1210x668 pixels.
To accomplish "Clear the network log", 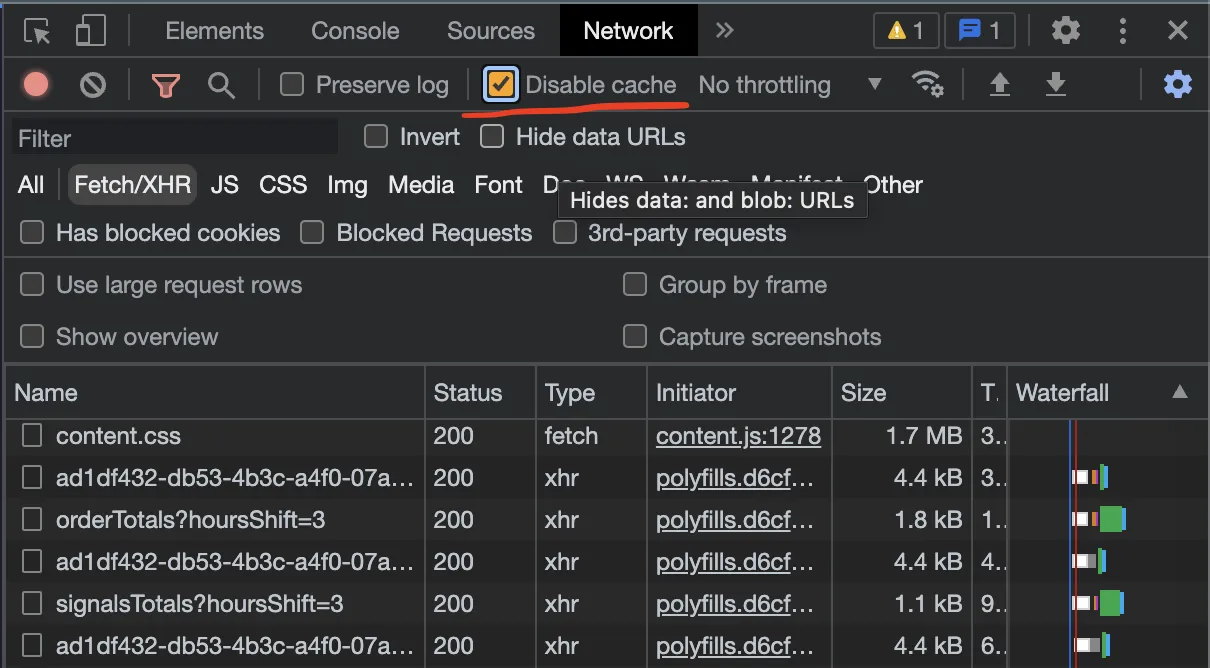I will (x=93, y=85).
